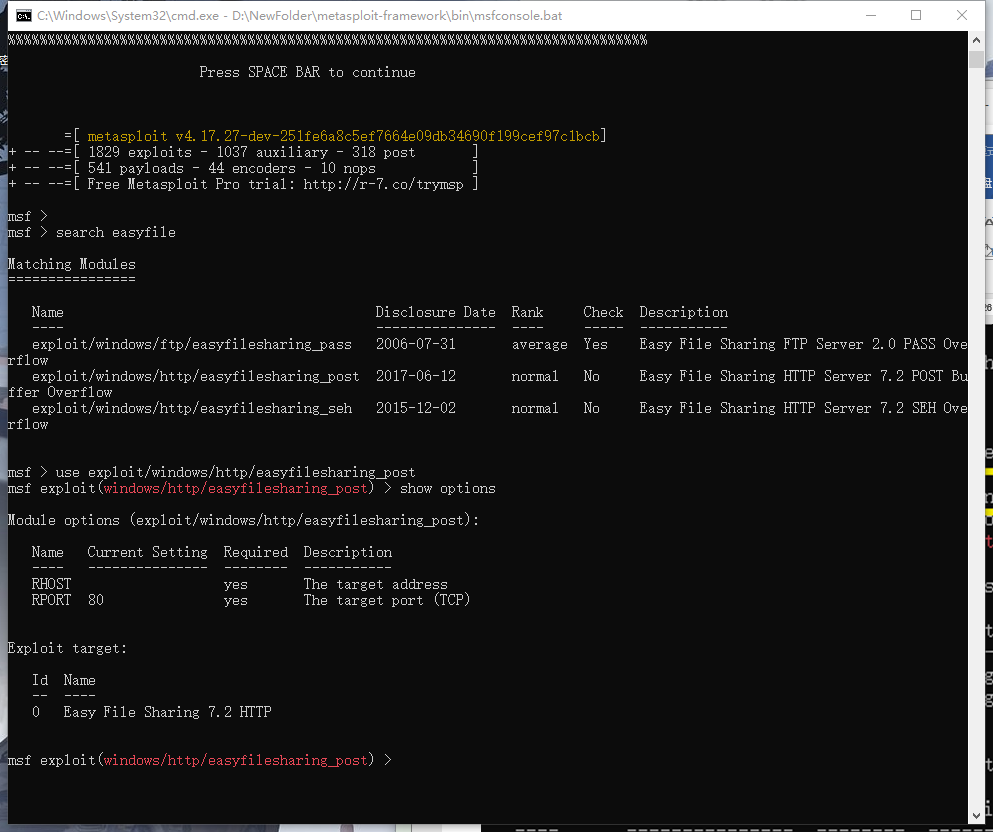Viewport: 993px width, 832px height.
Task: Click 'Easy File Sharing FTP Server 2.0' description
Action: (x=768, y=344)
